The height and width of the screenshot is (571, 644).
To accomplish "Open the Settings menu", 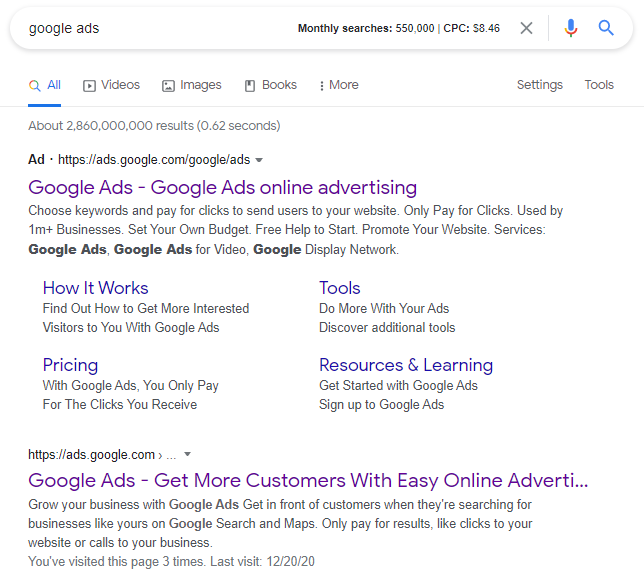I will point(539,85).
